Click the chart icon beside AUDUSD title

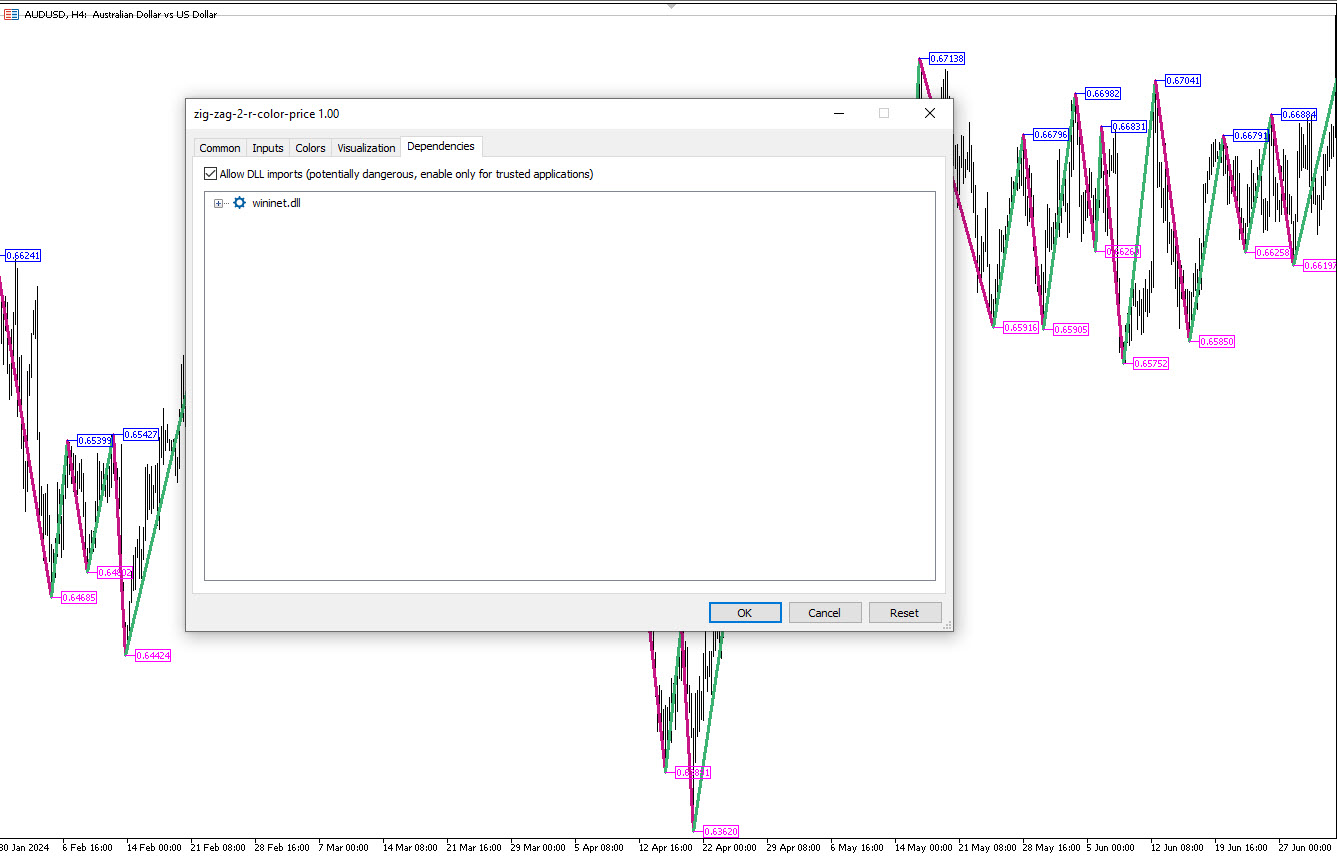(10, 14)
